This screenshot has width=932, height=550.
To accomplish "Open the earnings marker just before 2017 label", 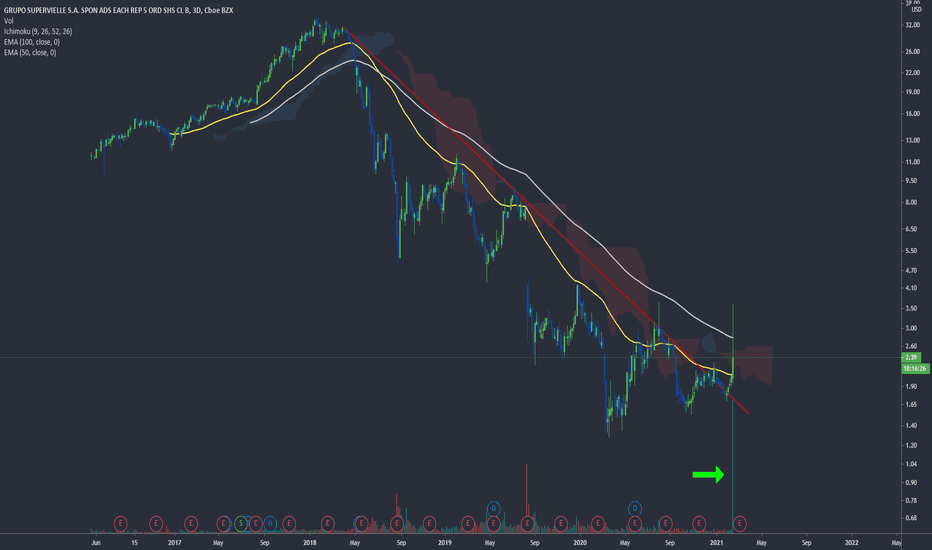I will [156, 524].
